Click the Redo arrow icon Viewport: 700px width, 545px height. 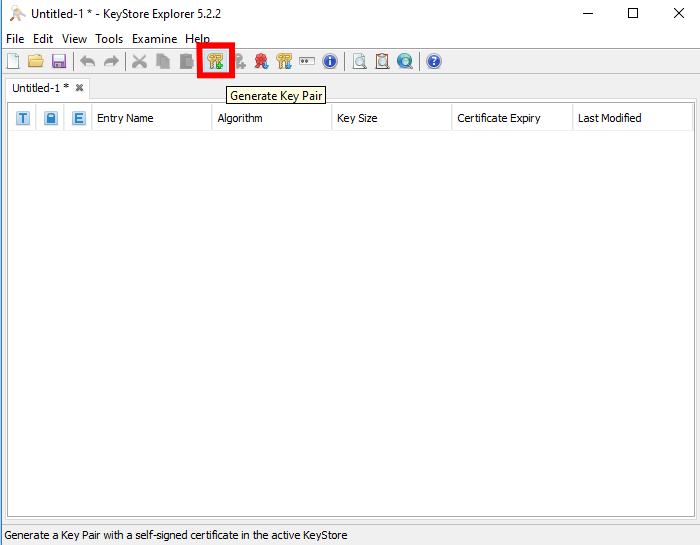pos(111,61)
